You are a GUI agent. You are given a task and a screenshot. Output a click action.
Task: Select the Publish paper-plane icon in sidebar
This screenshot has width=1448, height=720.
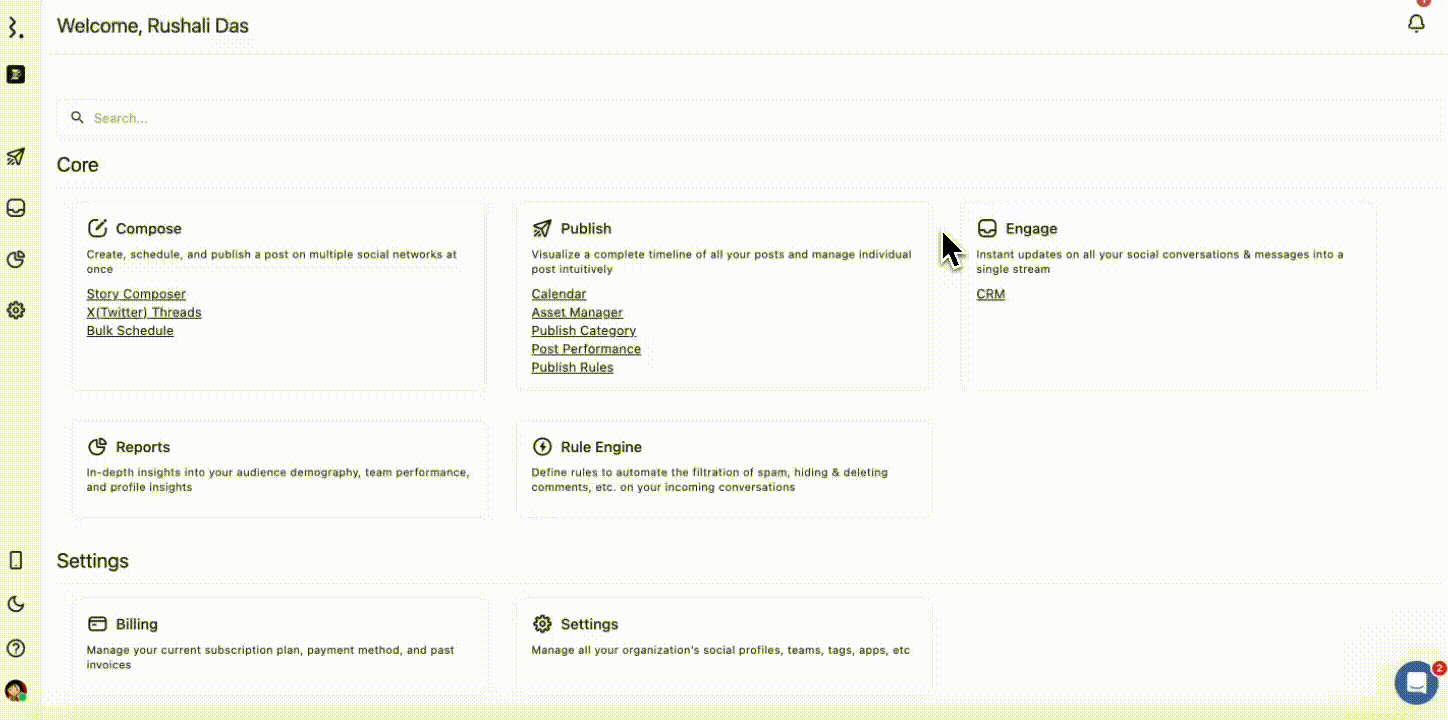click(15, 157)
